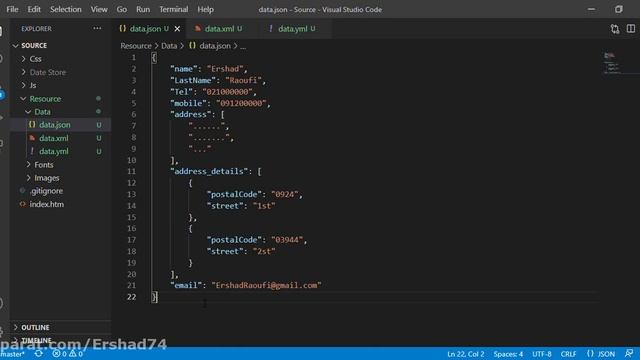Click the feedback icon in status bar
Image resolution: width=640 pixels, height=360 pixels.
coord(629,353)
